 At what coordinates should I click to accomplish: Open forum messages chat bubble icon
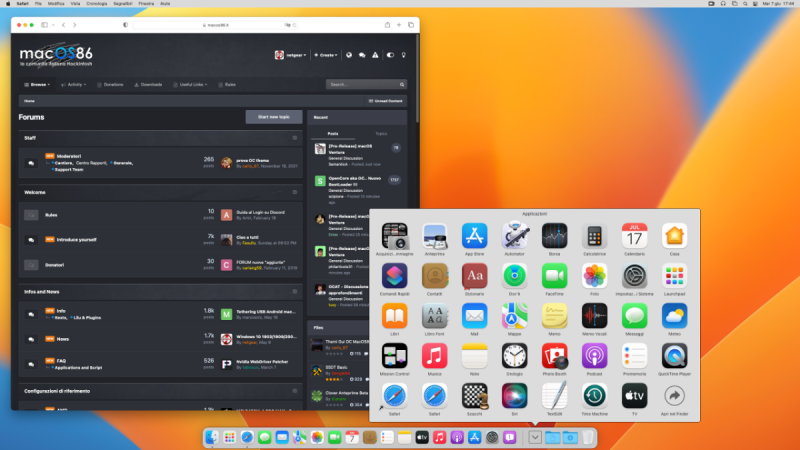tap(362, 55)
